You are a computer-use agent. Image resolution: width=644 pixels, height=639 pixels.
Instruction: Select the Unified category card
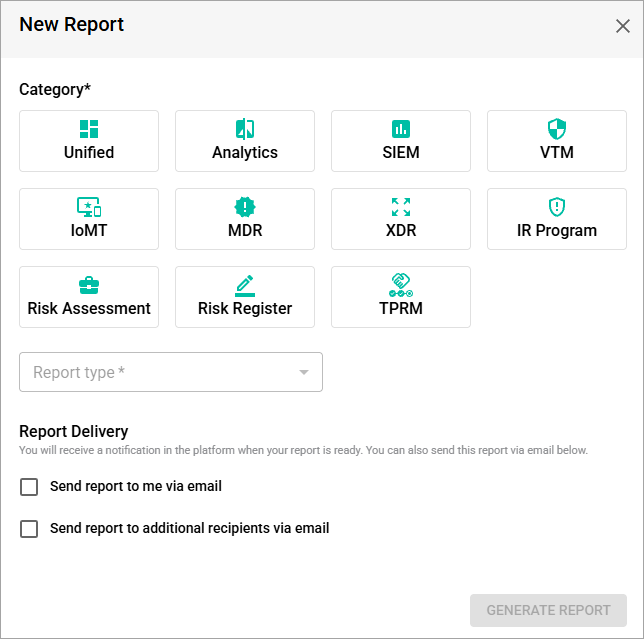pos(89,141)
